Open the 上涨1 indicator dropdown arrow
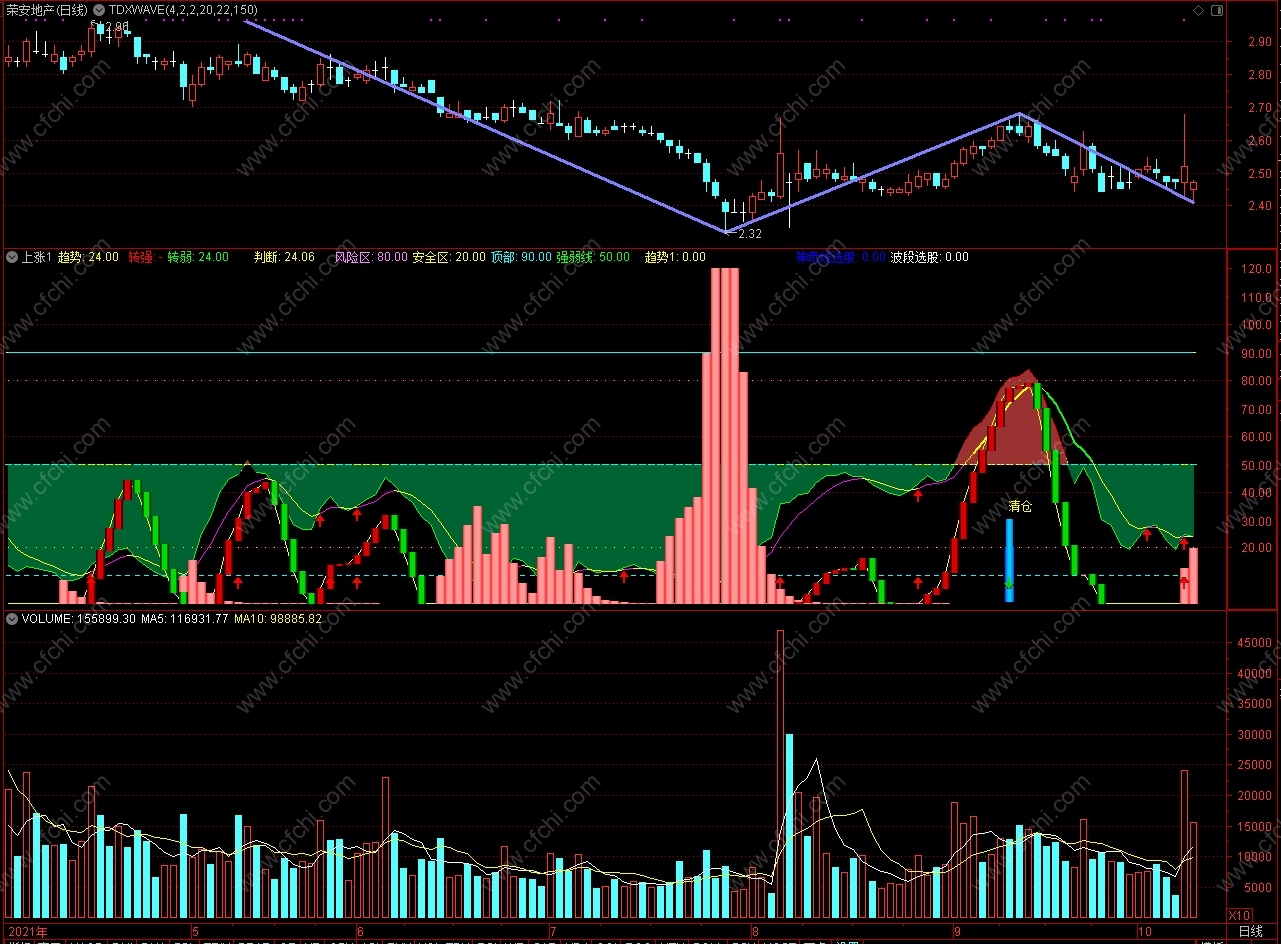1281x944 pixels. point(12,257)
